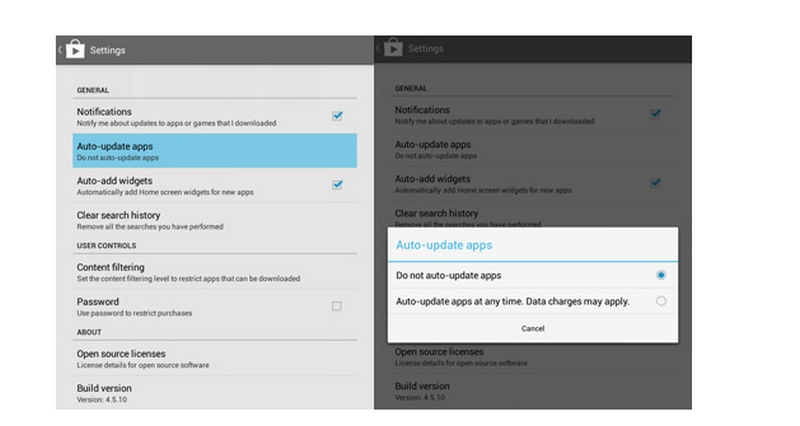This screenshot has width=800, height=426.
Task: Click the Settings title in left header
Action: (x=108, y=49)
